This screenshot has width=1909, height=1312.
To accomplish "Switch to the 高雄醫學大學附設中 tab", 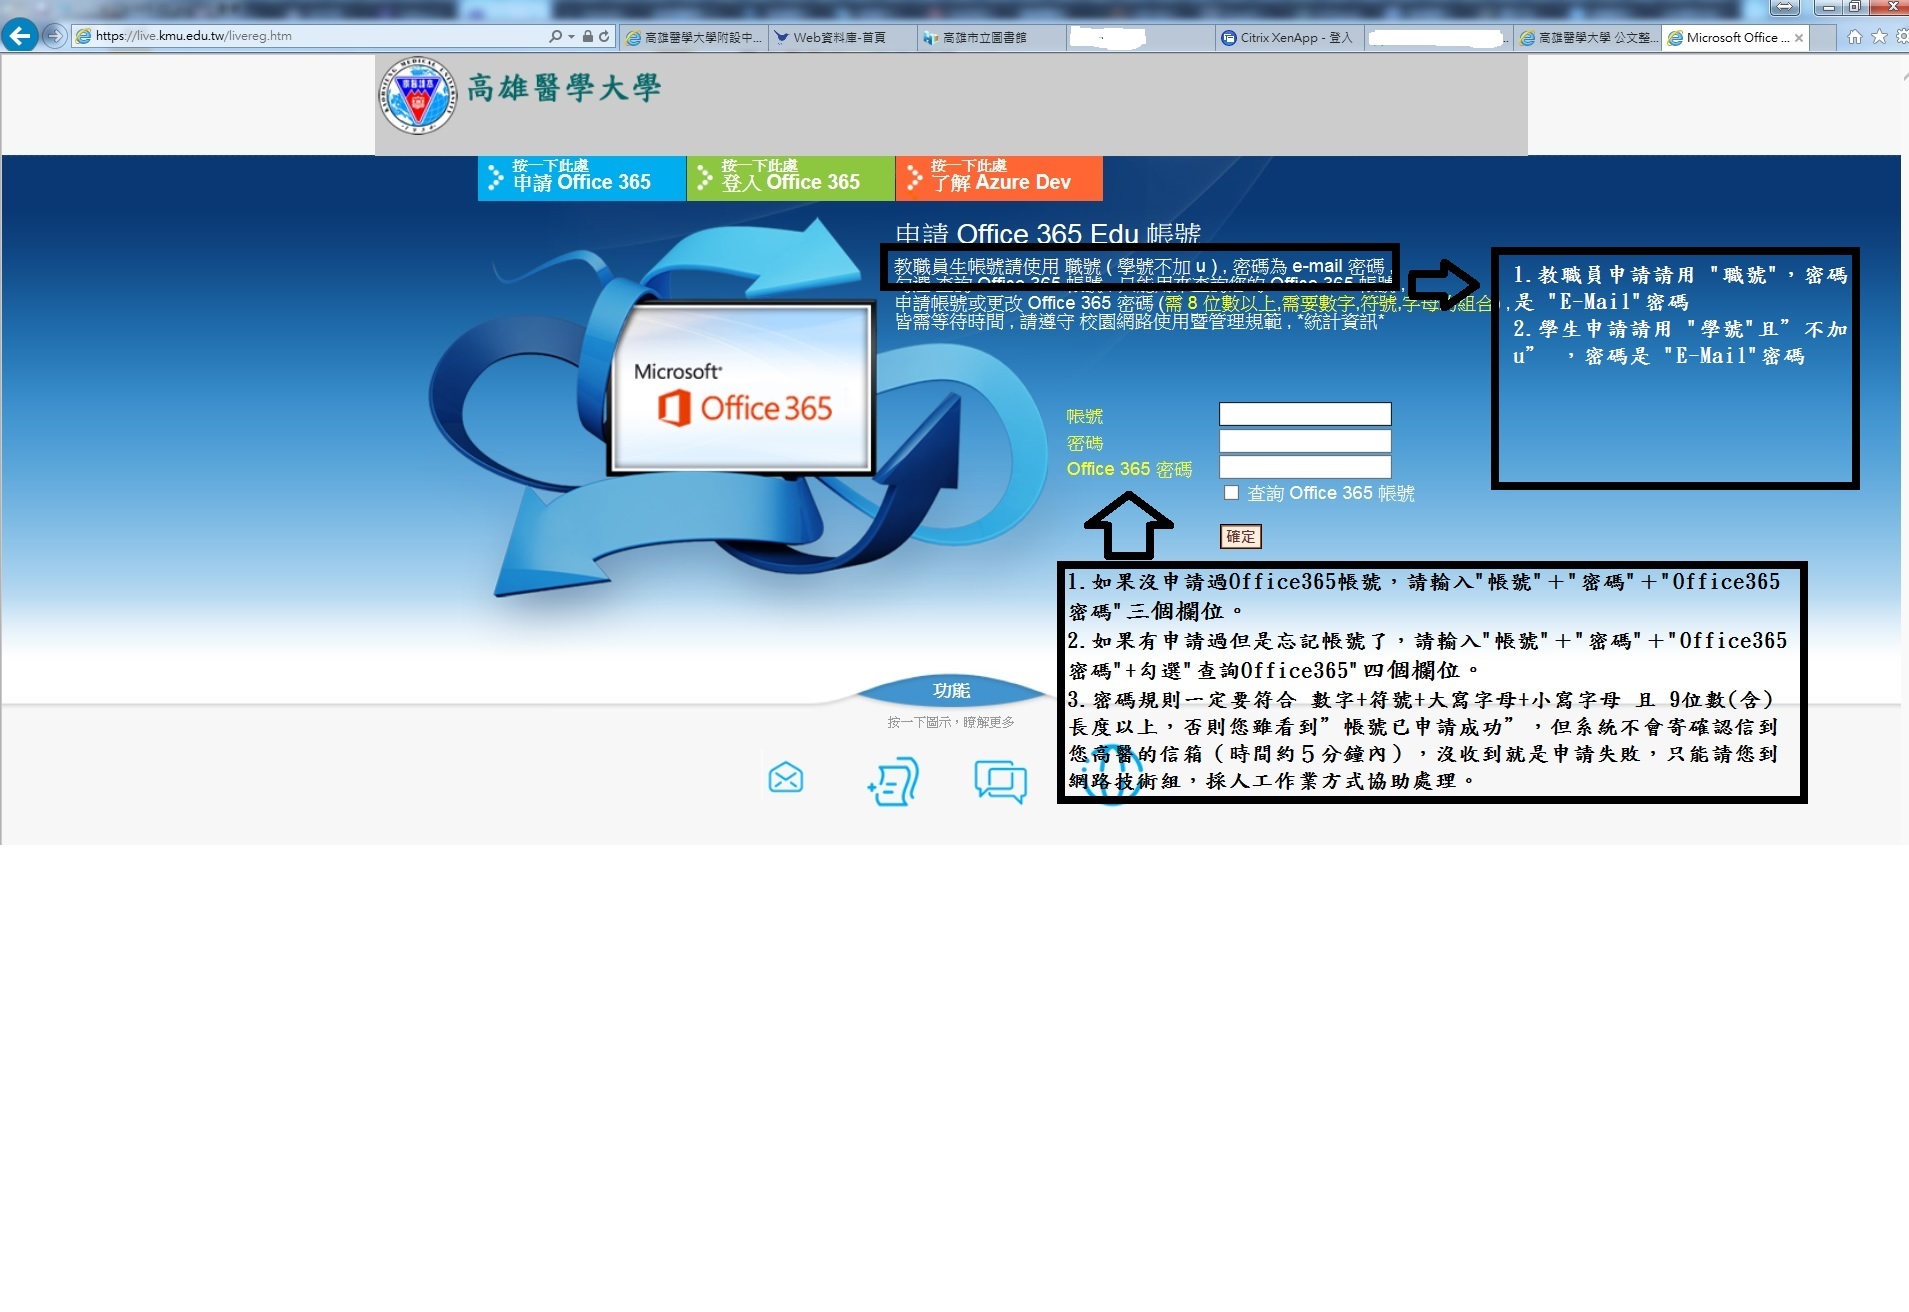I will click(x=693, y=37).
